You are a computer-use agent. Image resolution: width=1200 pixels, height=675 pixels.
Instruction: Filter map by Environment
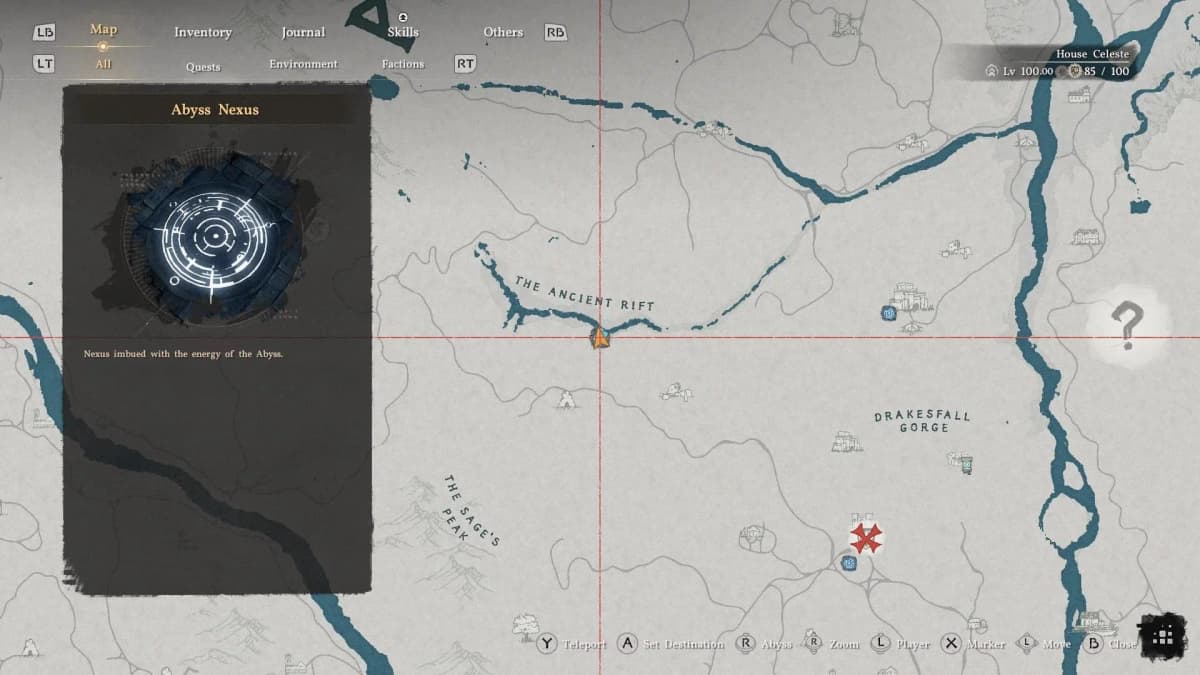tap(303, 64)
